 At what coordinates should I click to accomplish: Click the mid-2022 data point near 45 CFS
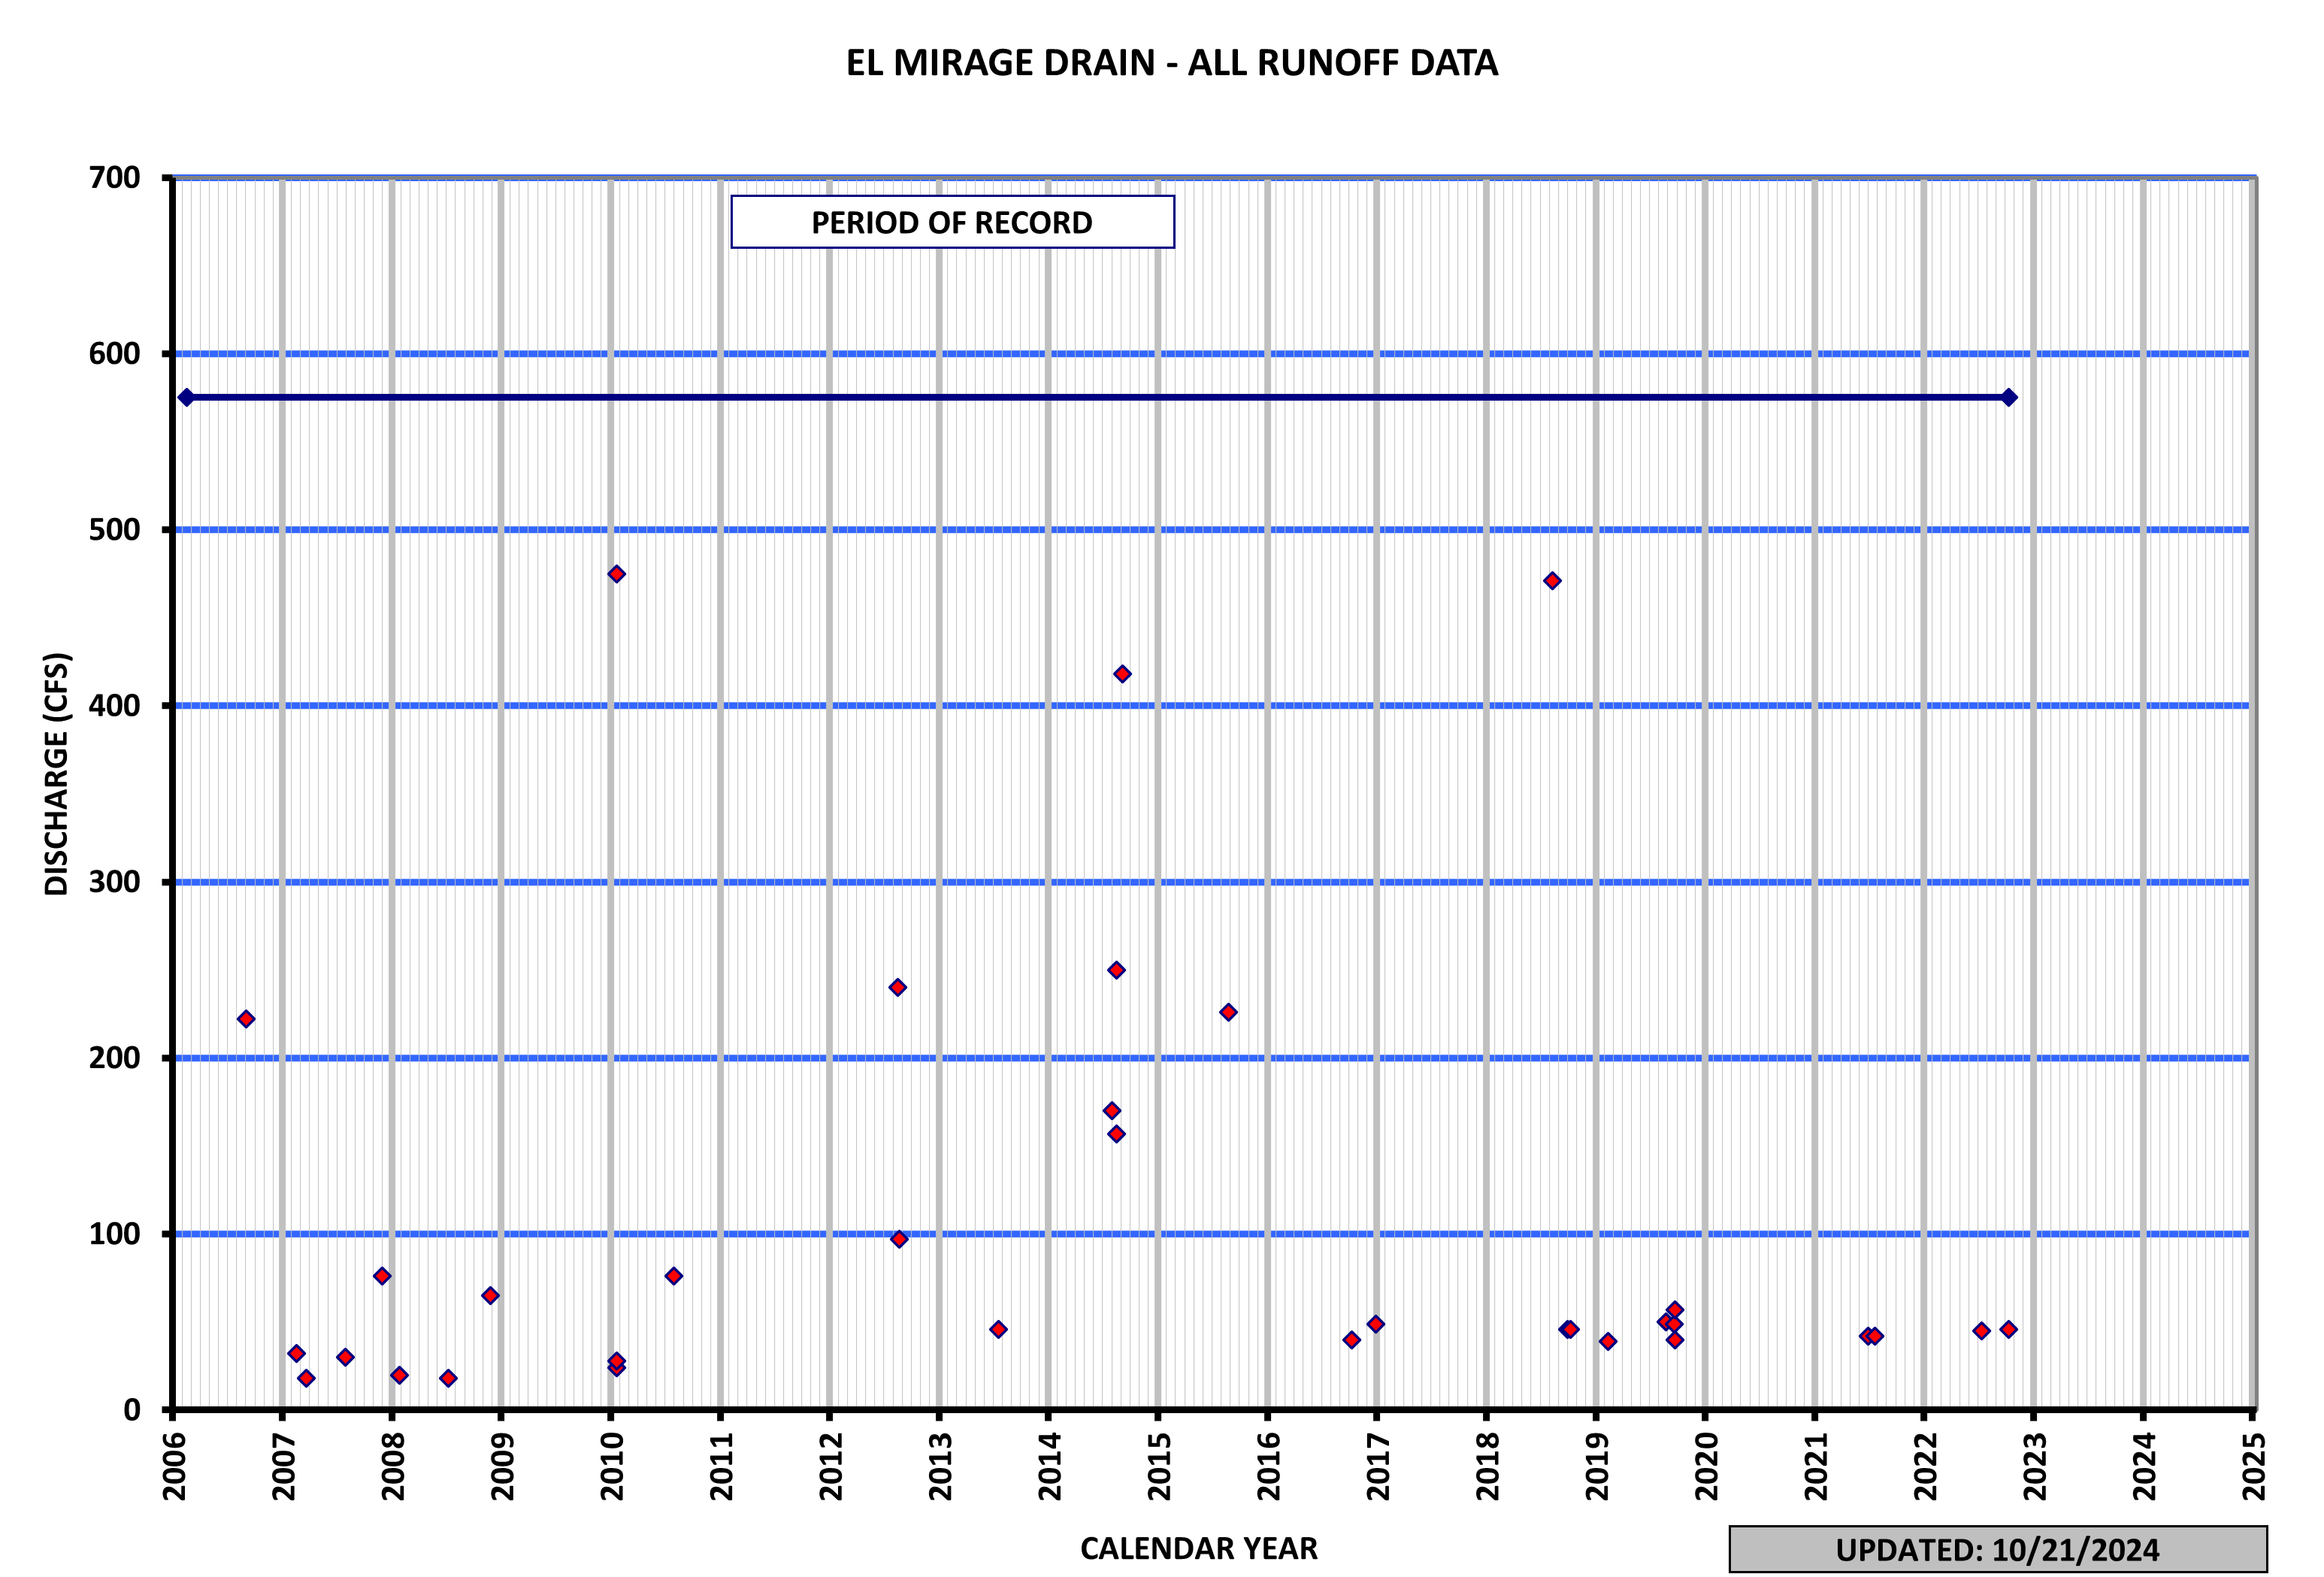pos(1982,1330)
